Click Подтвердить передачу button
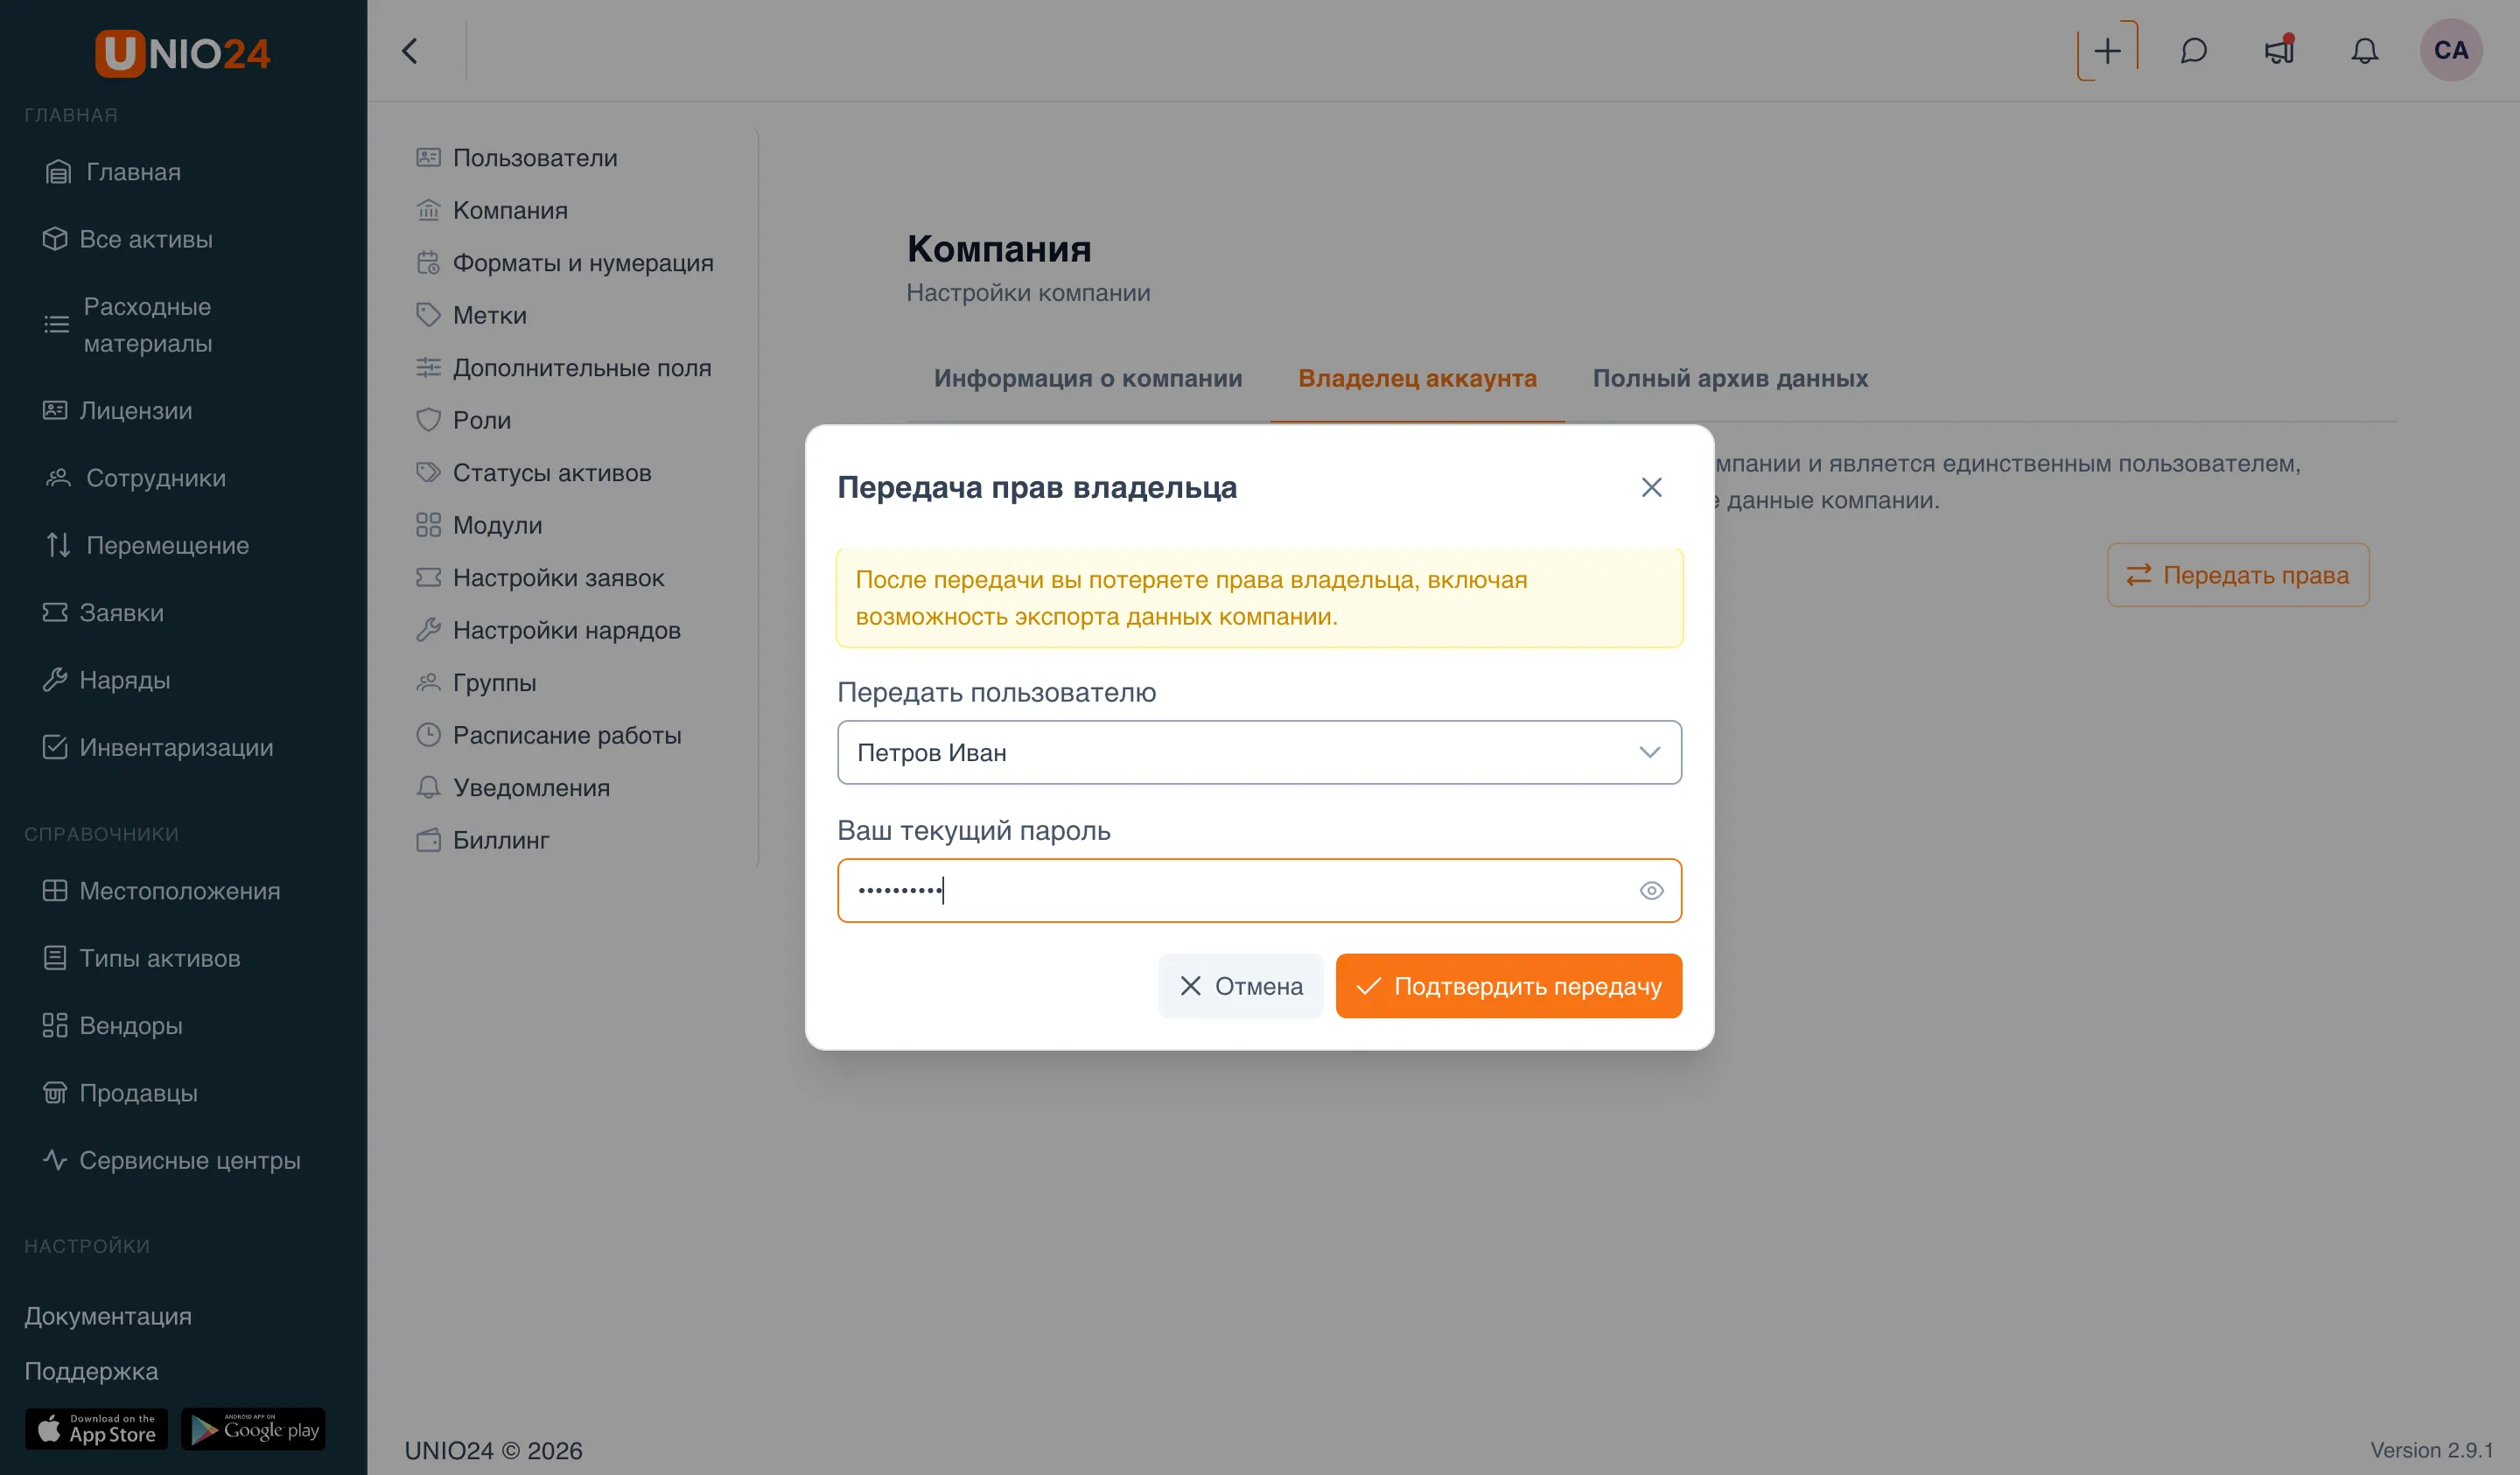 pyautogui.click(x=1508, y=986)
